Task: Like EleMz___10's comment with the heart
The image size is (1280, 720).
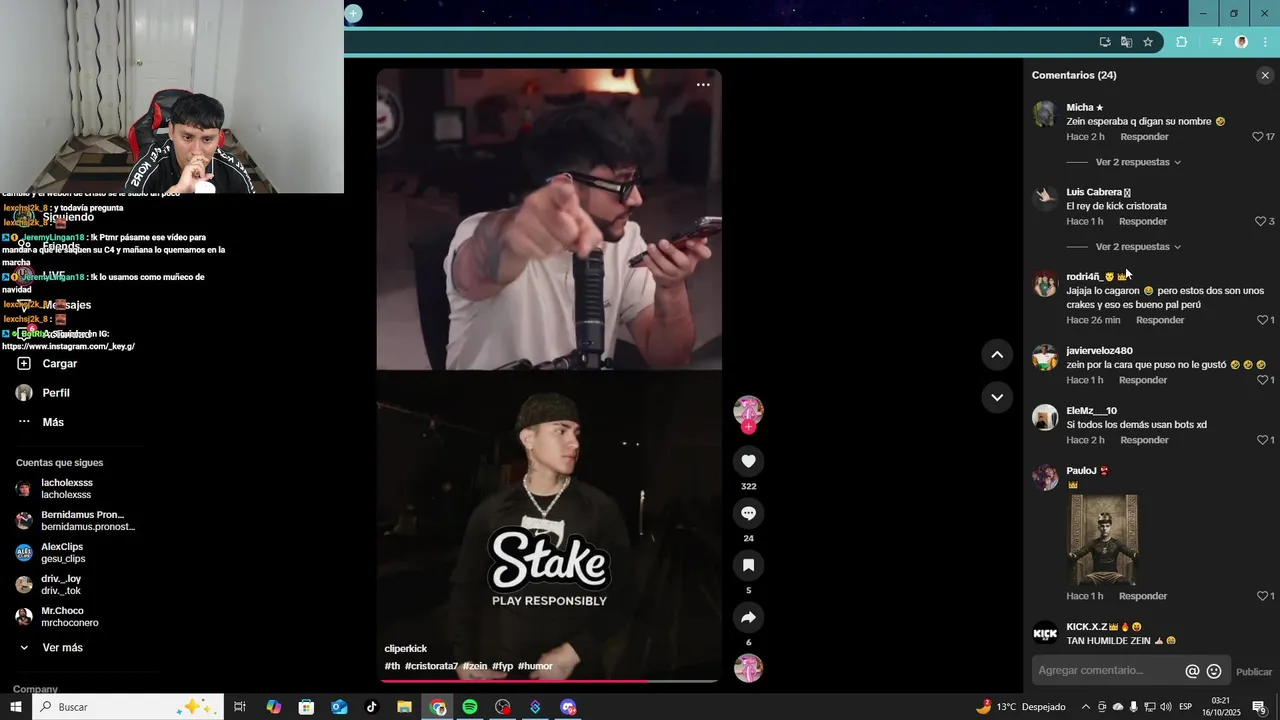Action: (x=1262, y=440)
